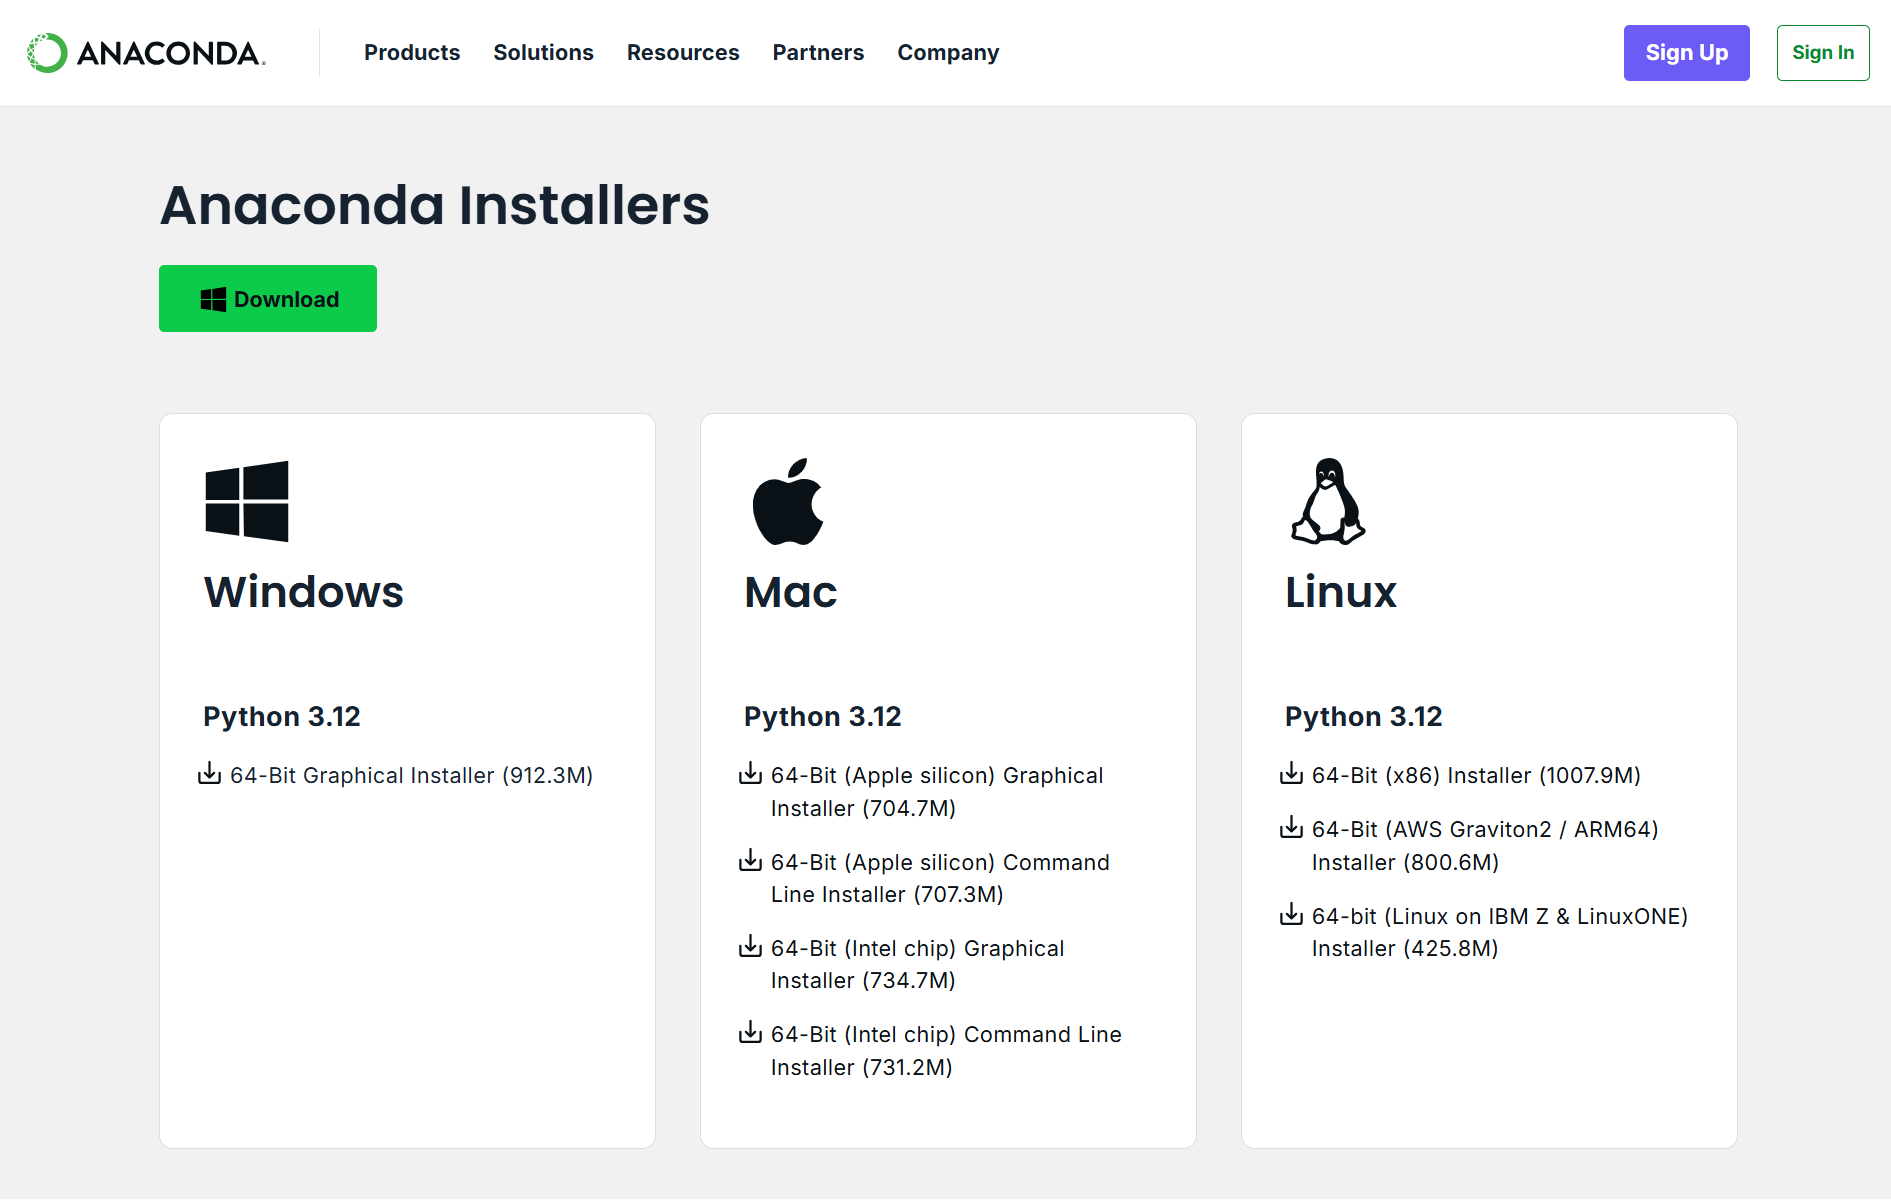Click the Windows icon inside Download button
The width and height of the screenshot is (1891, 1200).
click(213, 299)
